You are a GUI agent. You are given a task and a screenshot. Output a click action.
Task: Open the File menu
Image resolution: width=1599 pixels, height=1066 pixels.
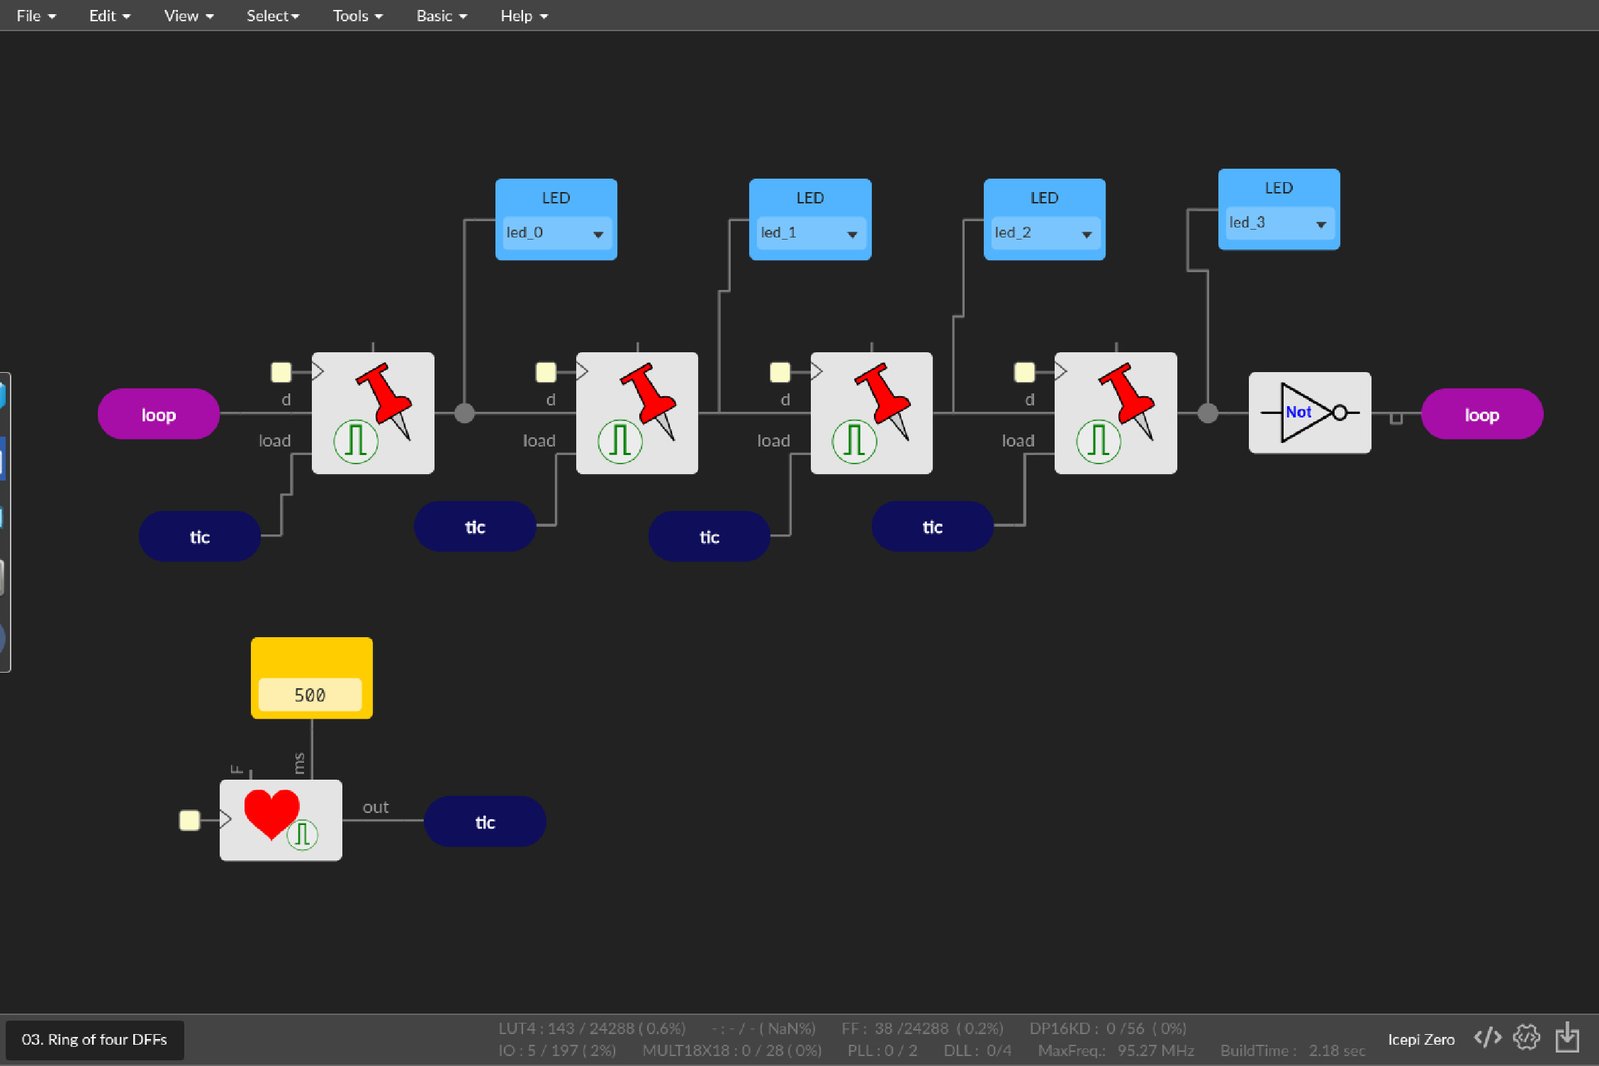point(36,16)
